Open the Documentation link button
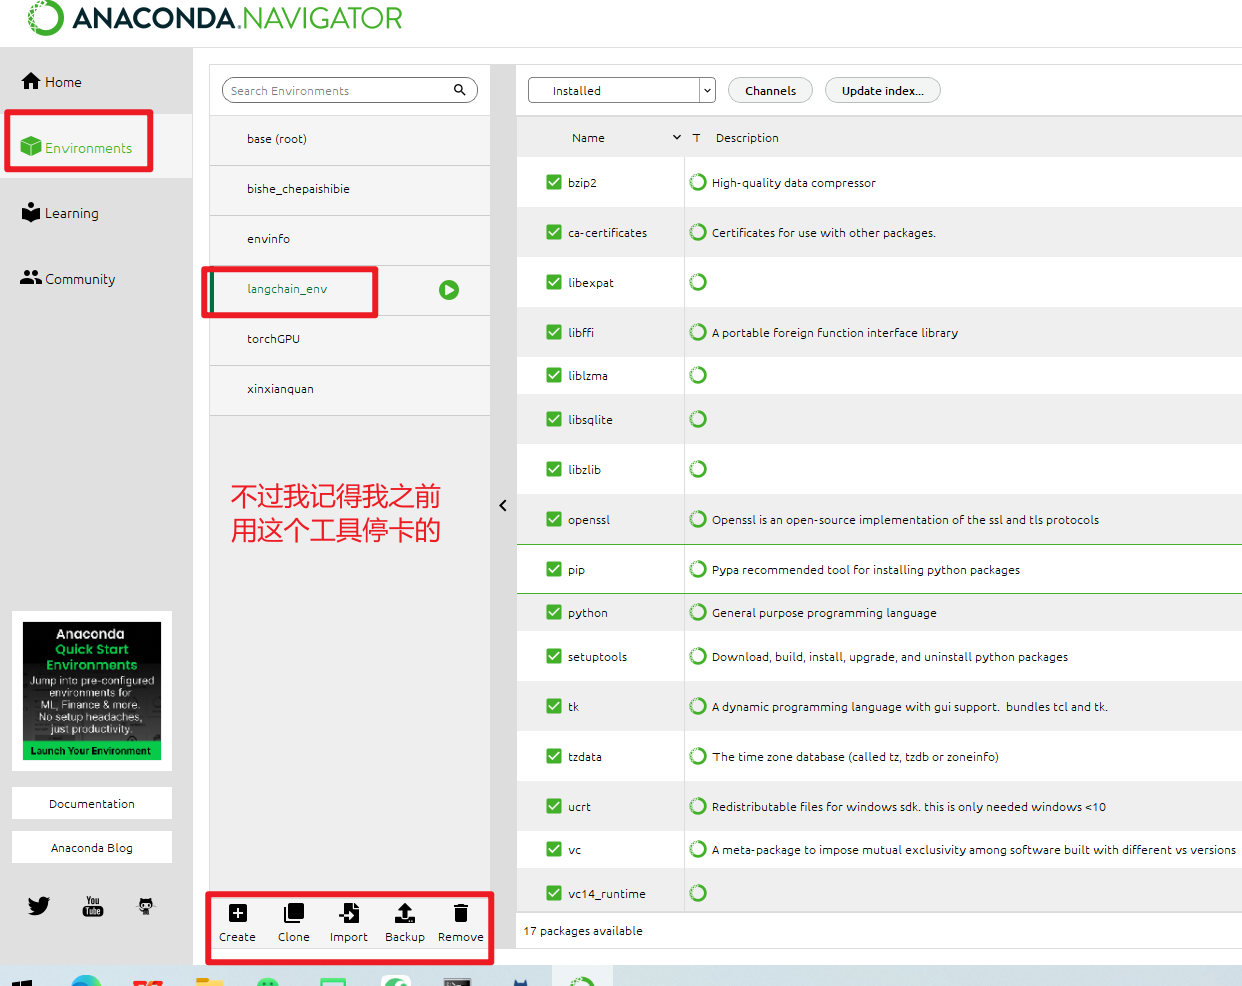The height and width of the screenshot is (986, 1242). click(92, 803)
